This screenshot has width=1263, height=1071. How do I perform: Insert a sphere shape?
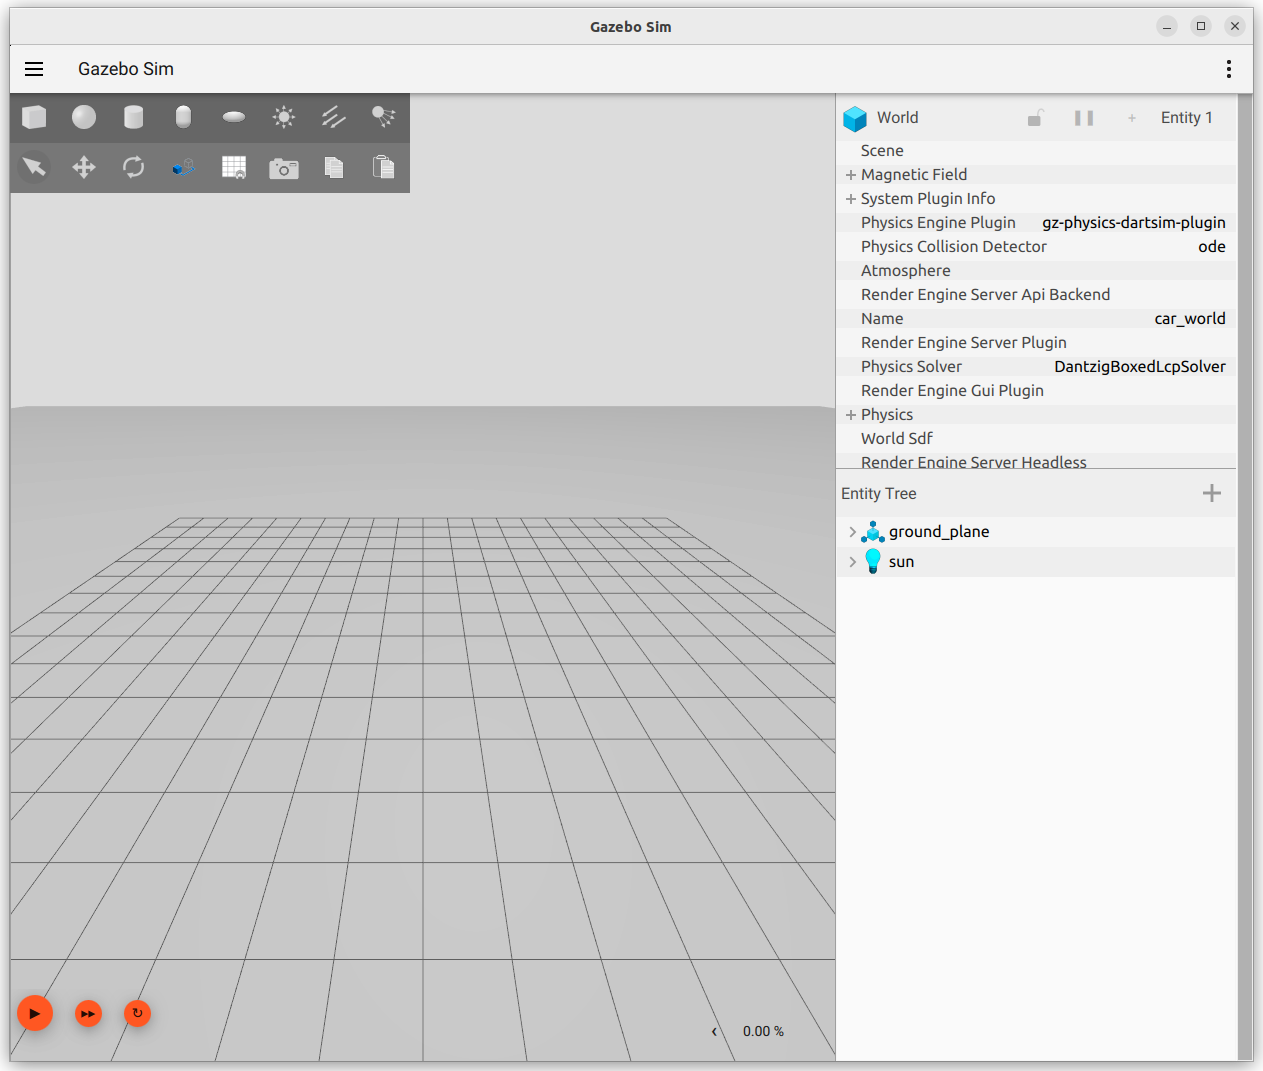[x=84, y=117]
